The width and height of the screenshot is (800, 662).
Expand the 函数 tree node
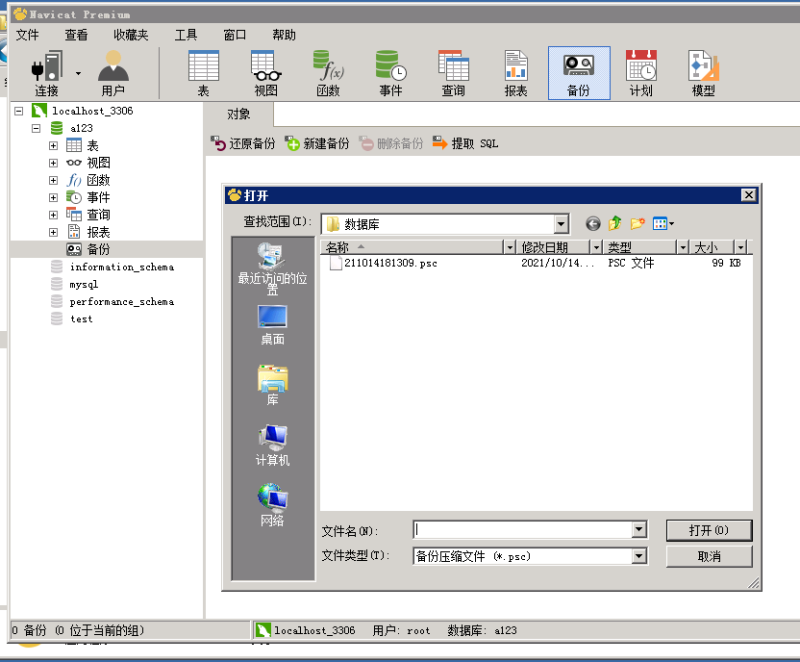coord(54,181)
